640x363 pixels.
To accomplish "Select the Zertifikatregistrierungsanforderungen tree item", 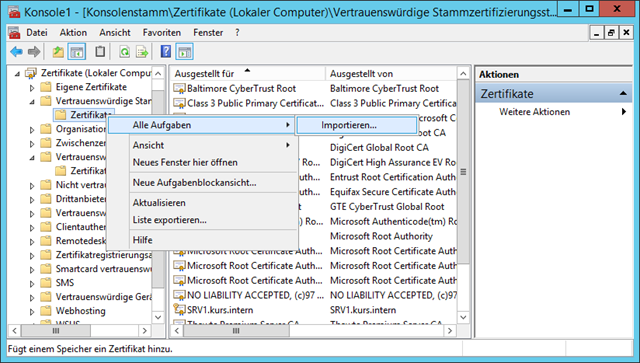I will [104, 255].
